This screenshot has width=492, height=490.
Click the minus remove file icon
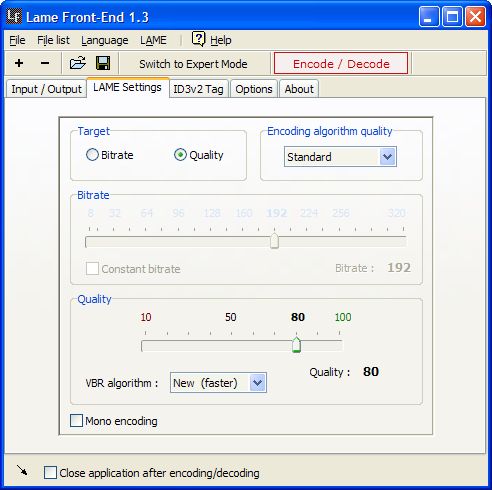pos(45,63)
